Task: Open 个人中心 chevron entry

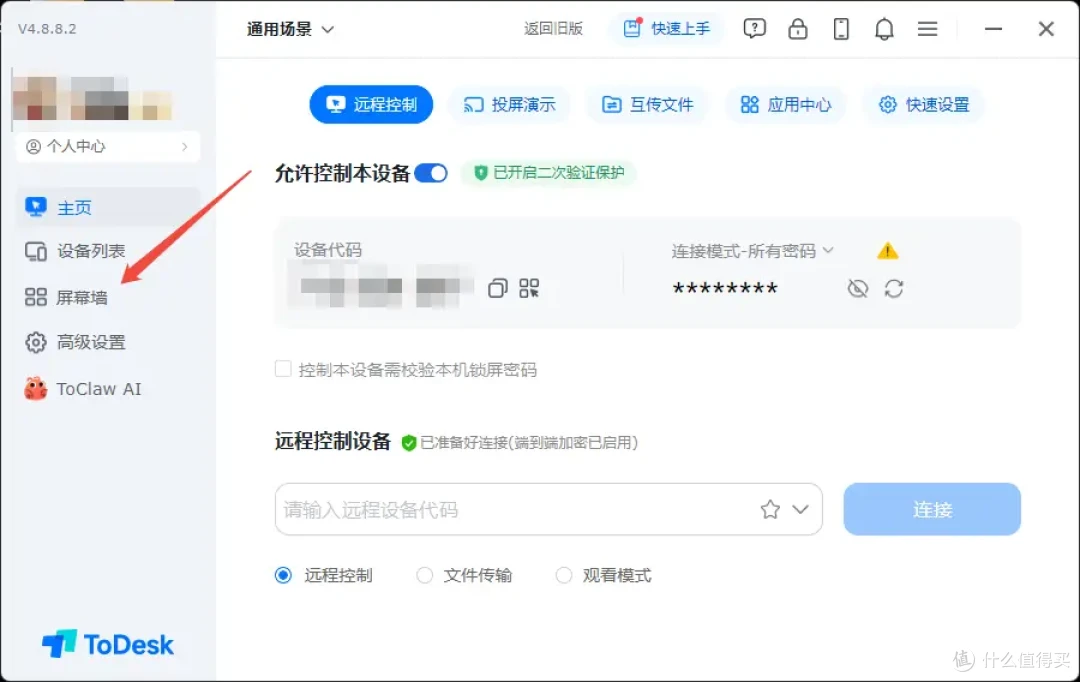Action: click(108, 146)
